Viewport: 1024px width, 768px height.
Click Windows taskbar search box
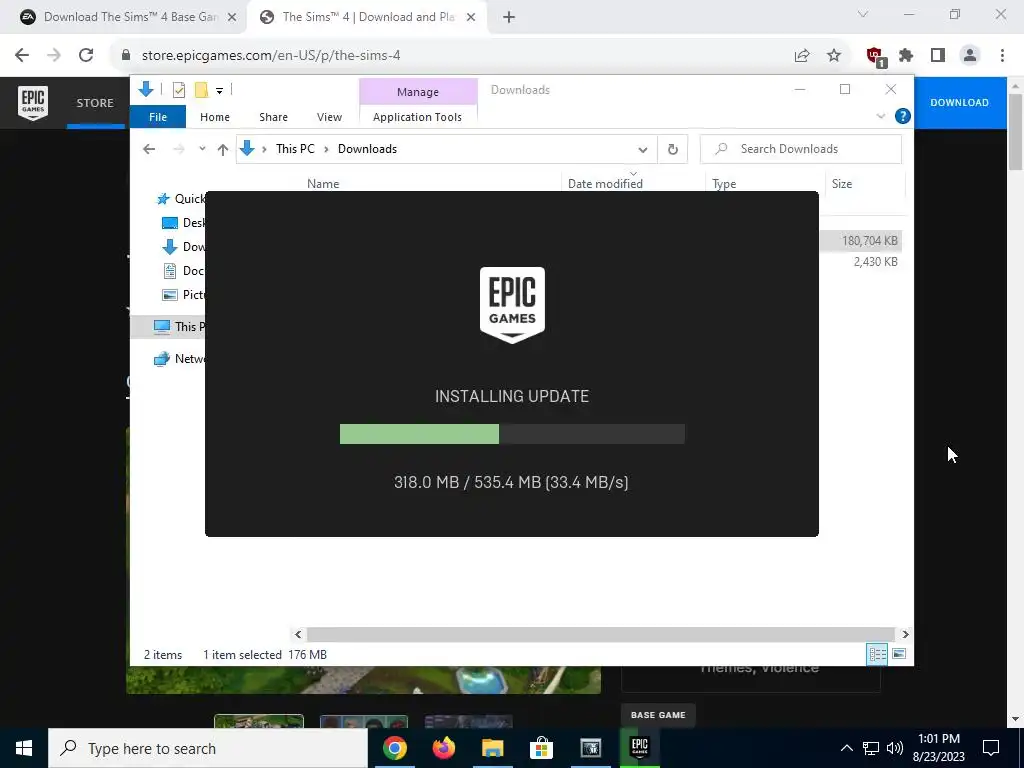coord(208,748)
